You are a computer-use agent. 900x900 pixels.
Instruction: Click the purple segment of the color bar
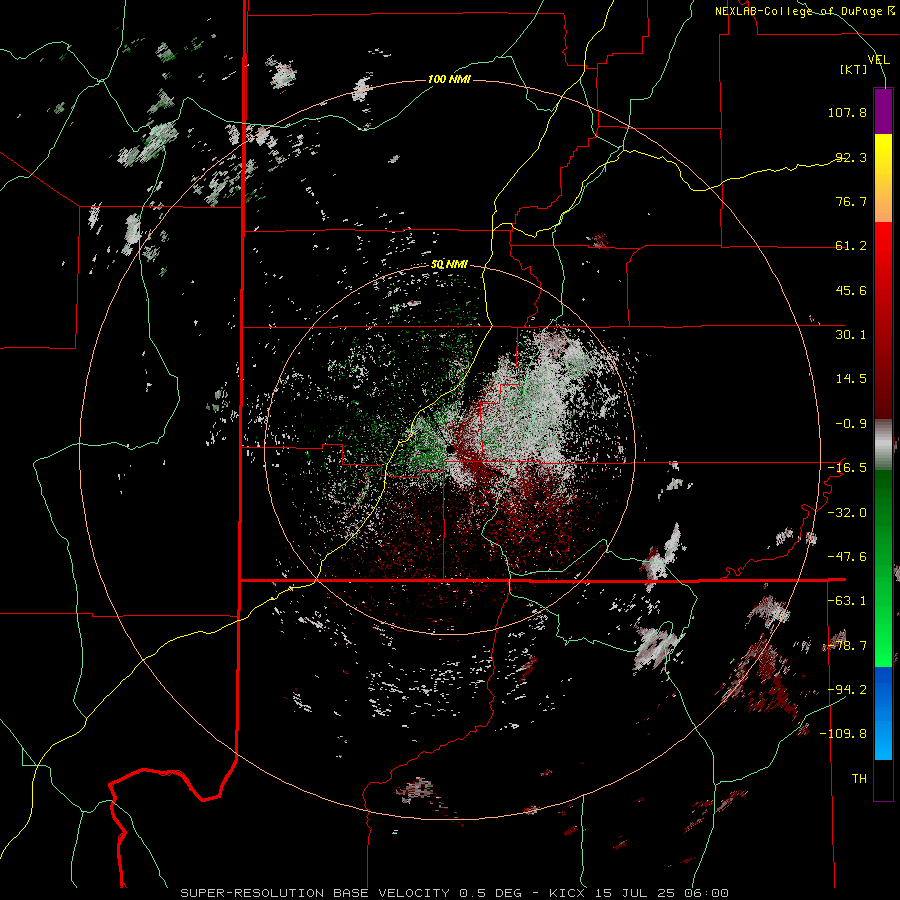tap(883, 112)
